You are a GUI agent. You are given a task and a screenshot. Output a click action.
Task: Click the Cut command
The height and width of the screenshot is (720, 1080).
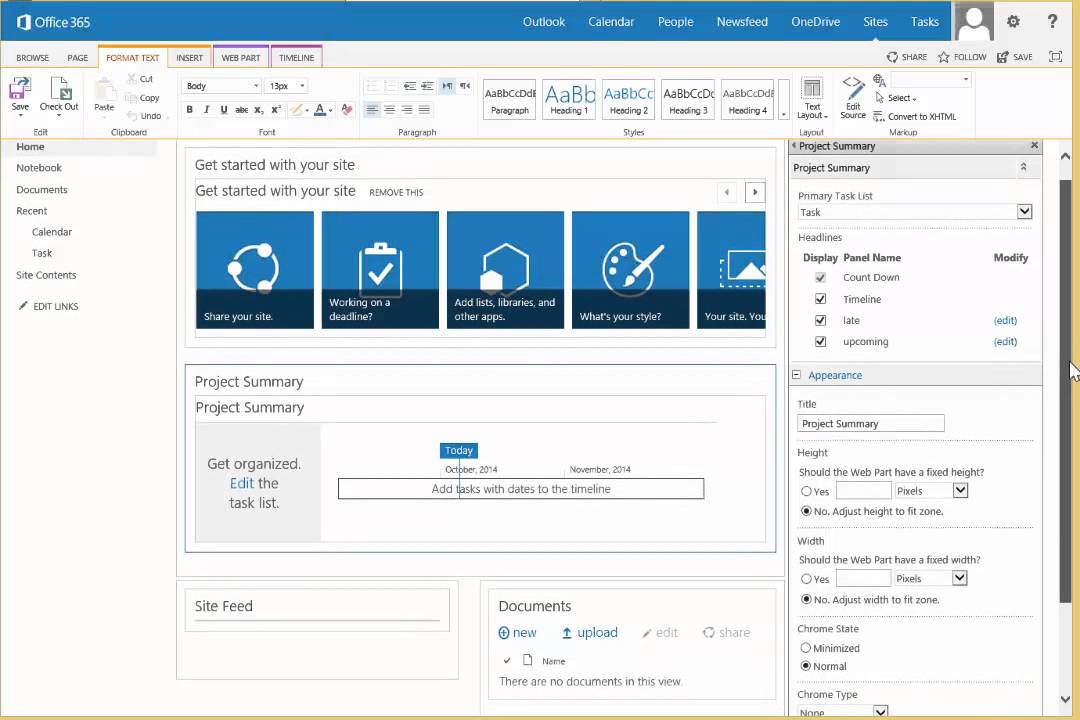click(x=141, y=79)
